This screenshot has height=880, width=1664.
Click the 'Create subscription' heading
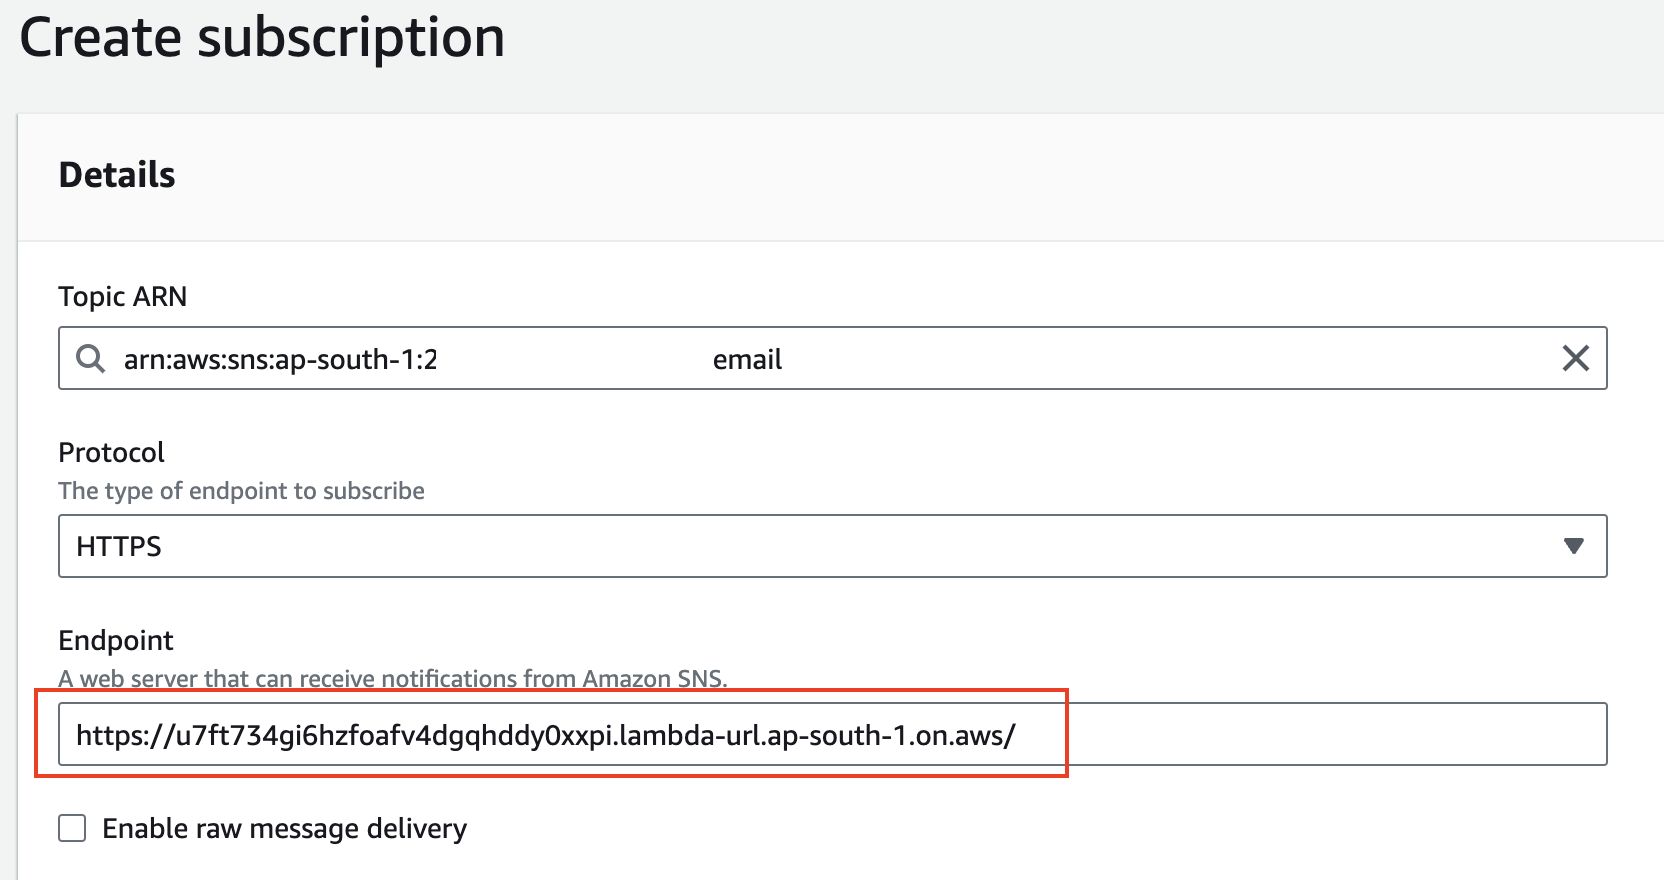pyautogui.click(x=262, y=38)
